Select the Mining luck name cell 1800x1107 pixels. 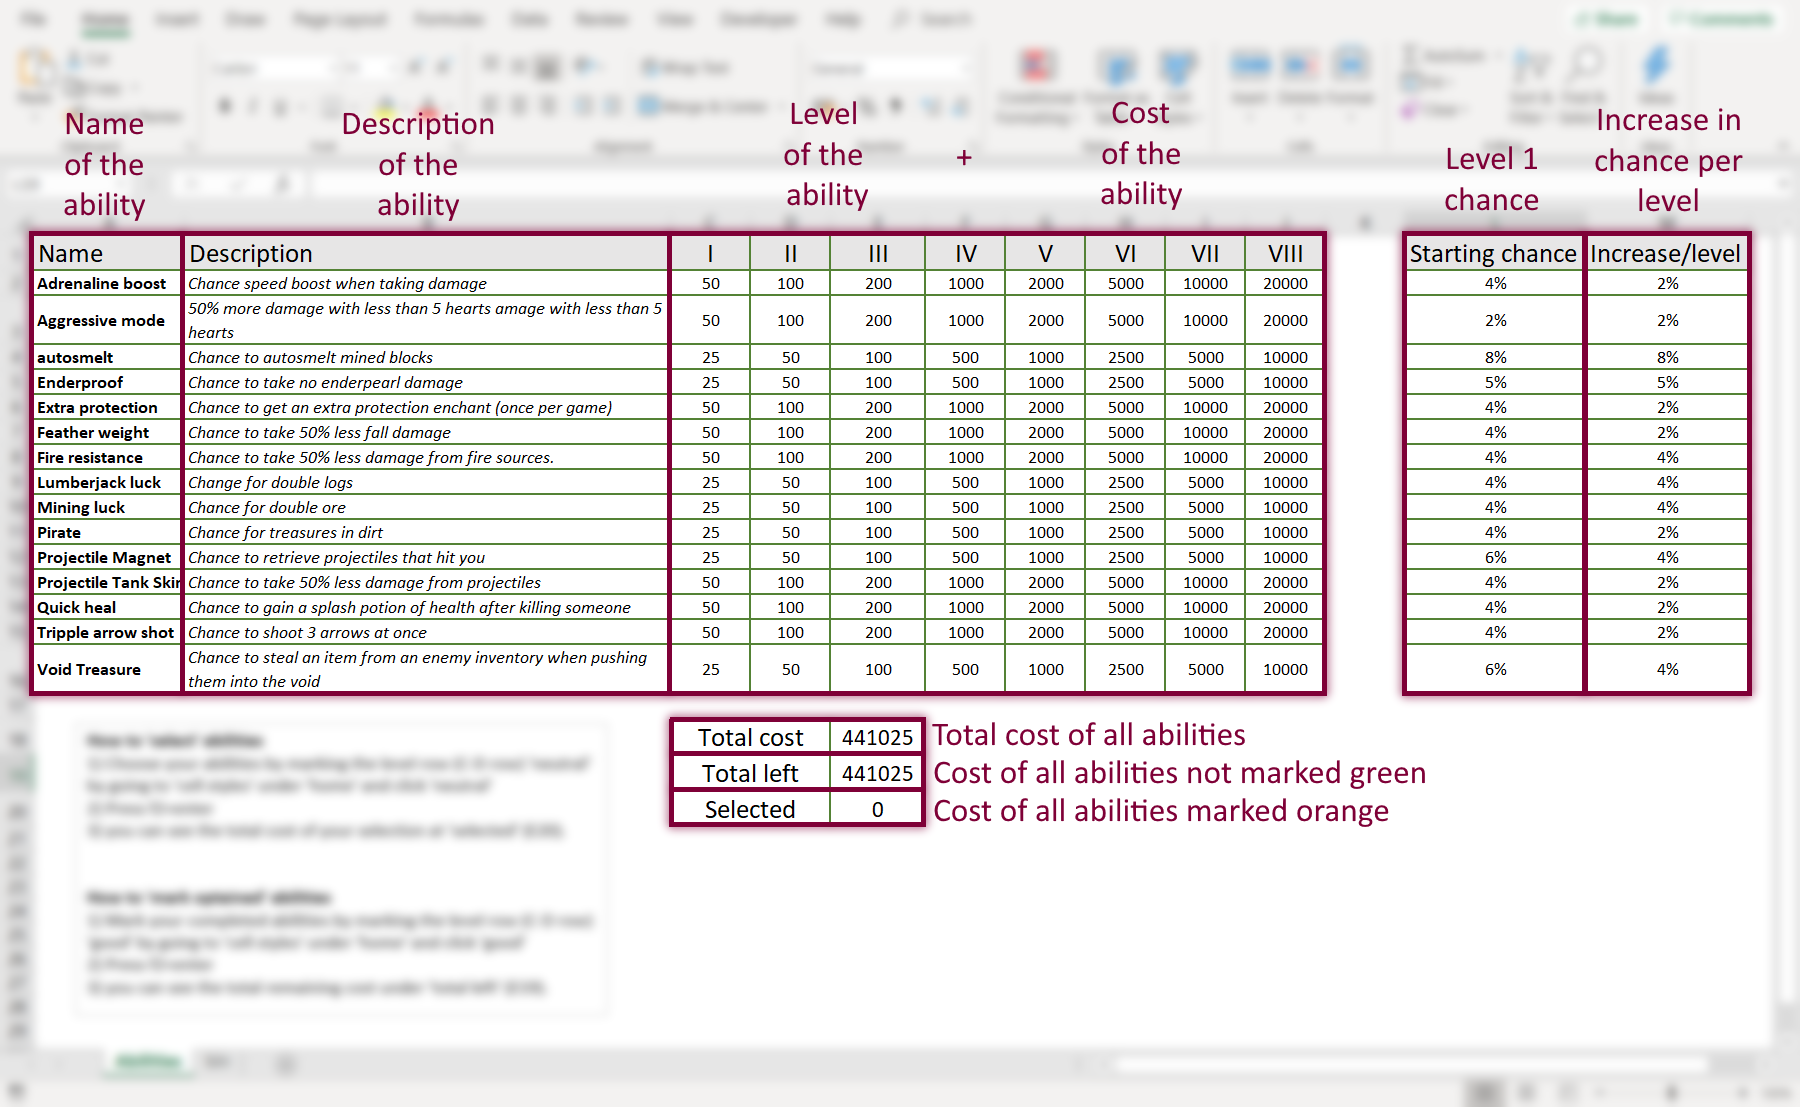click(x=107, y=508)
